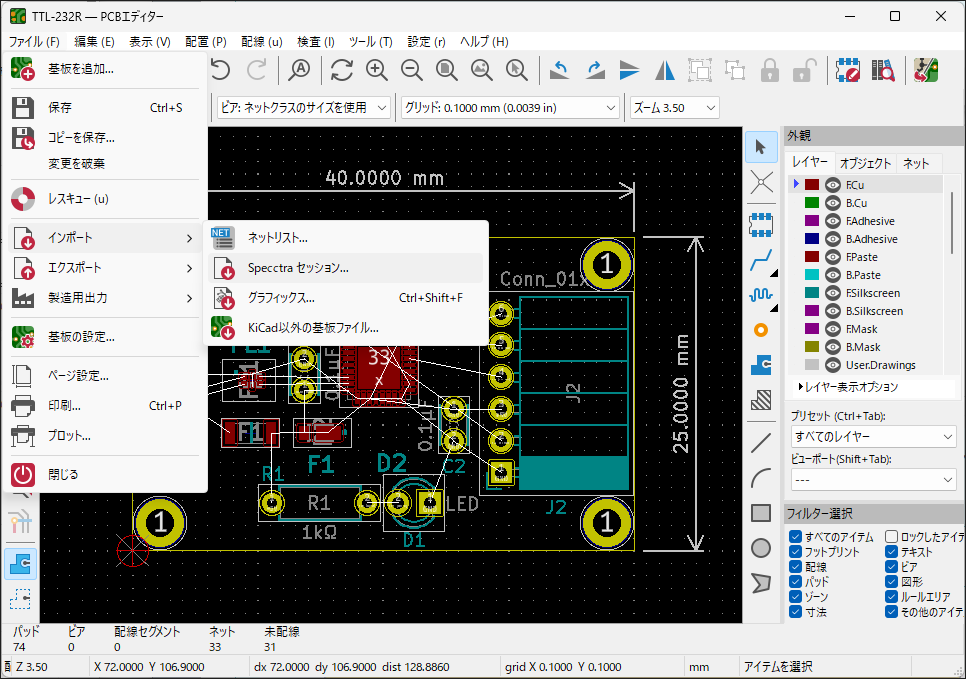
Task: Choose ネットリスト... import option
Action: 346,238
